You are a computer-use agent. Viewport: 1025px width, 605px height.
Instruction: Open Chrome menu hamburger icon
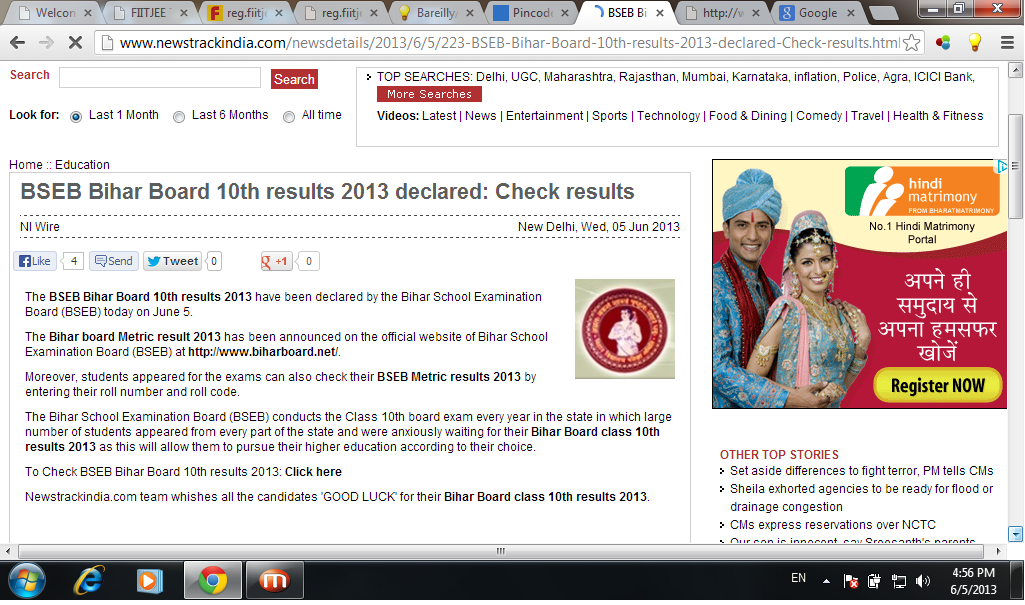click(x=1007, y=43)
